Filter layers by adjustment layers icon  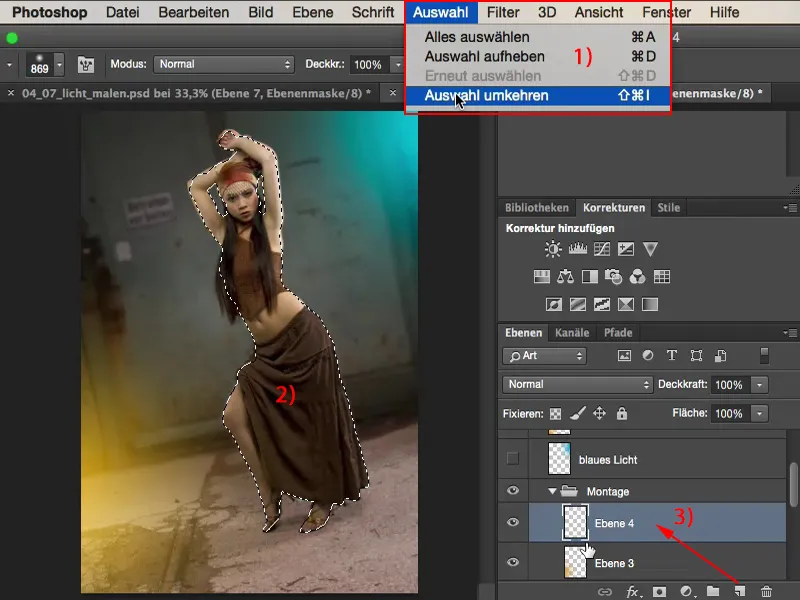coord(648,356)
